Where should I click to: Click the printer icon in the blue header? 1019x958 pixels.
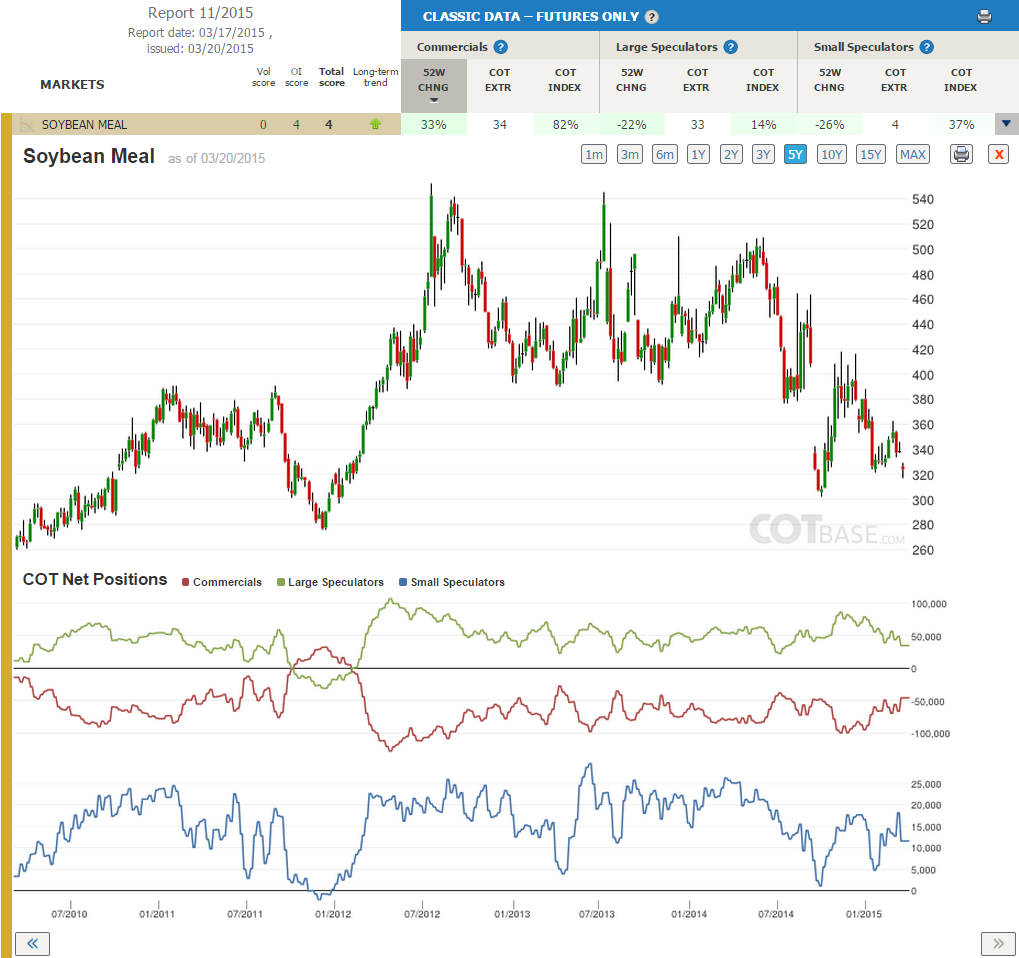[x=984, y=17]
